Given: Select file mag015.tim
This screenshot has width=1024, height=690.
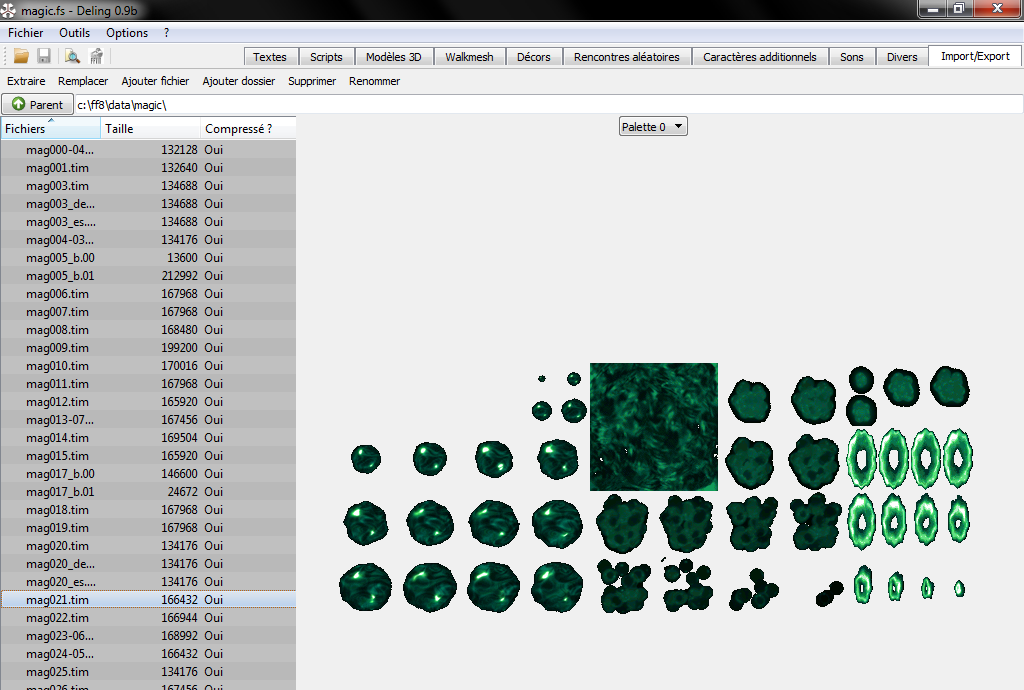Looking at the screenshot, I should pos(148,456).
